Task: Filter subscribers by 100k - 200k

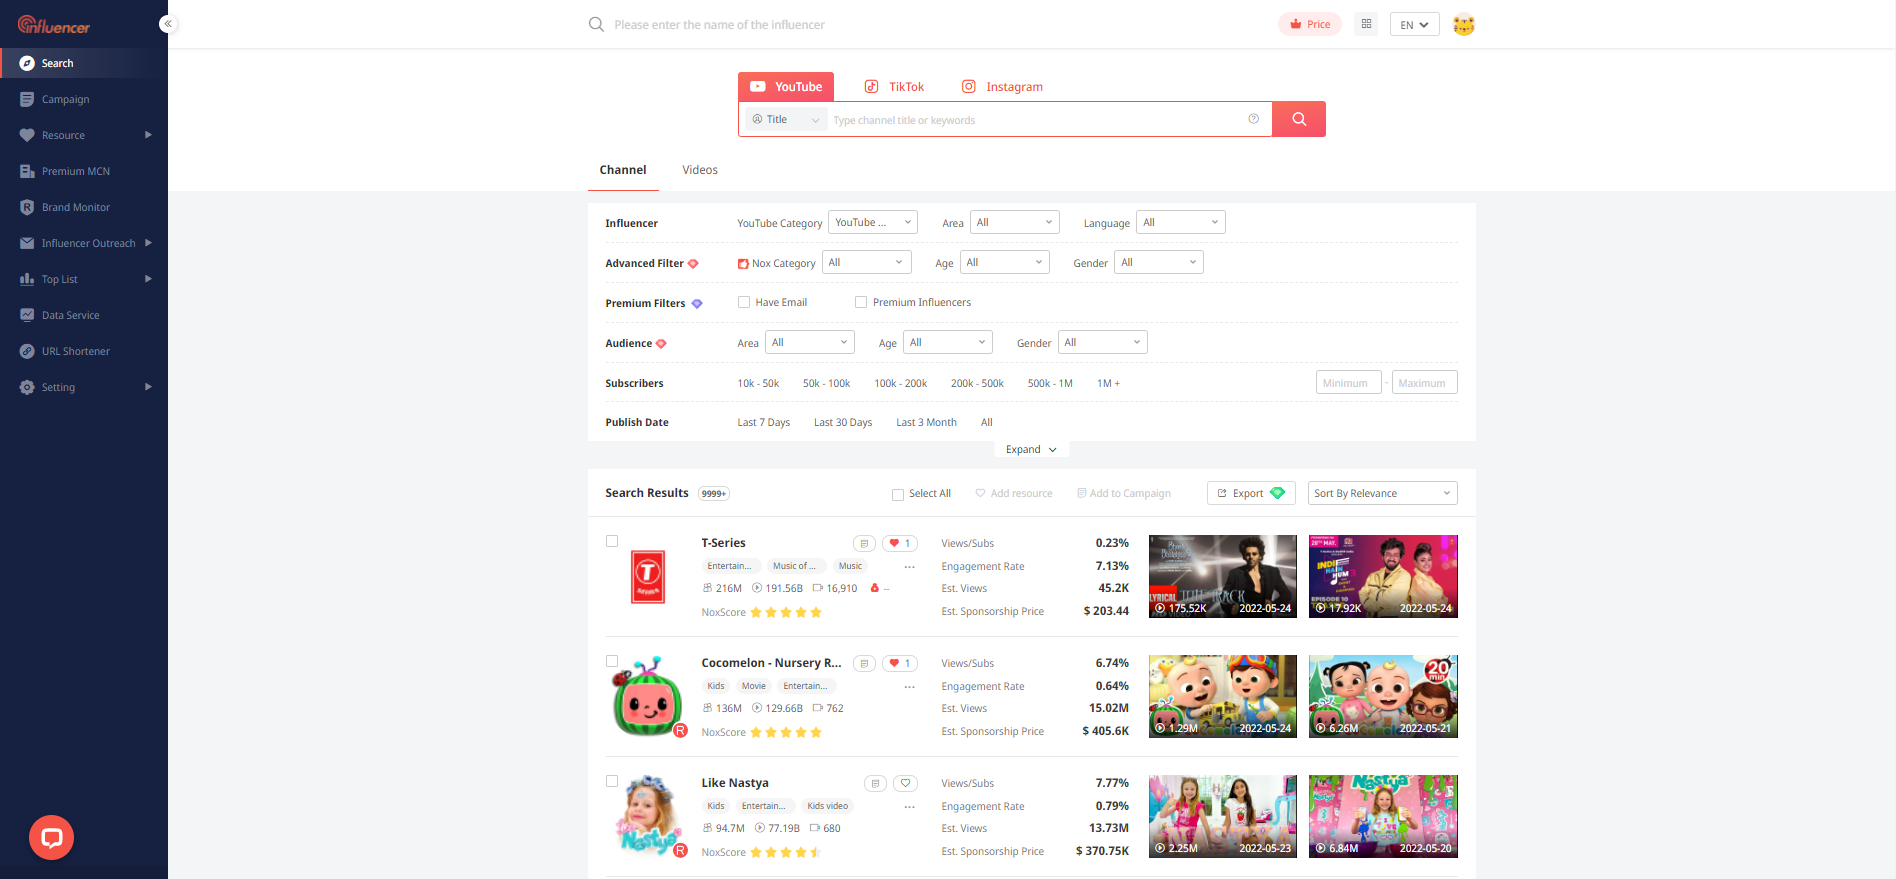Action: tap(900, 383)
